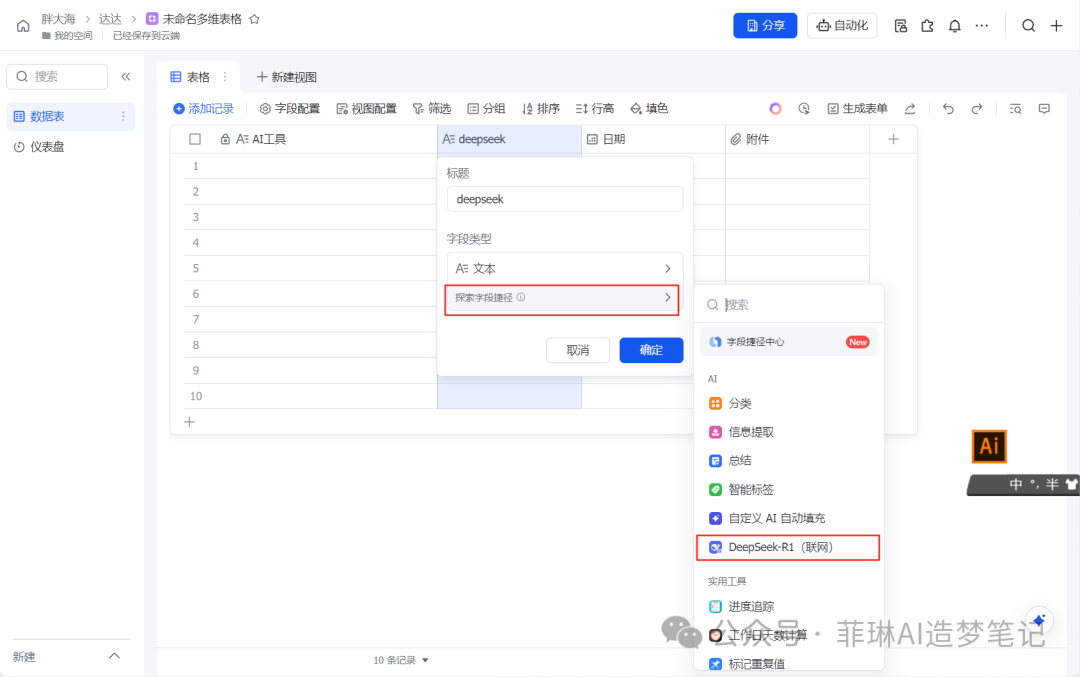Screen dimensions: 1080x677
Task: Click 取消 to cancel field edit
Action: coord(577,350)
